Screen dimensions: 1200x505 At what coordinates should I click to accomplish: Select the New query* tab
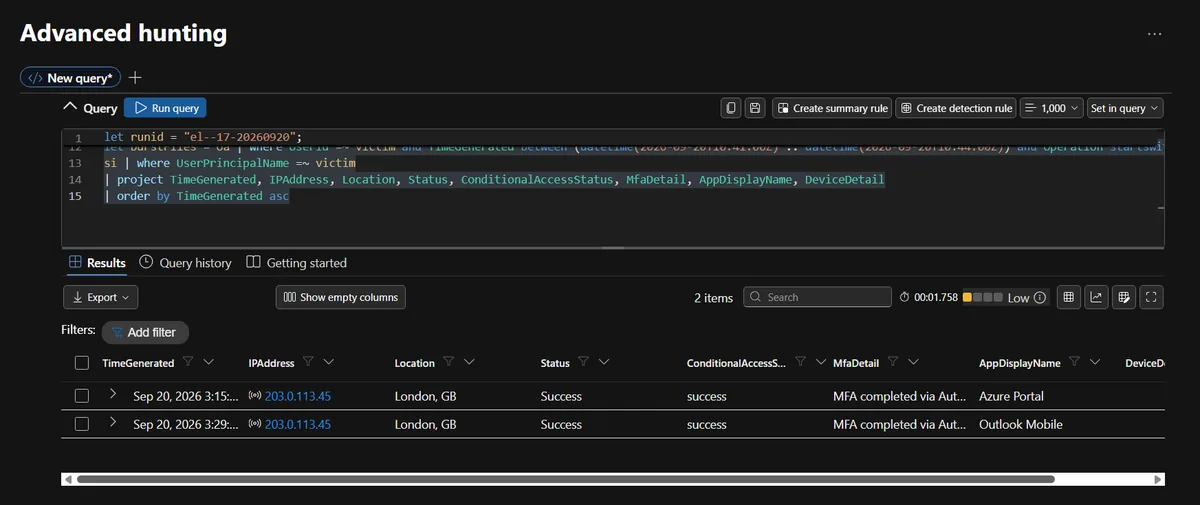pyautogui.click(x=70, y=77)
